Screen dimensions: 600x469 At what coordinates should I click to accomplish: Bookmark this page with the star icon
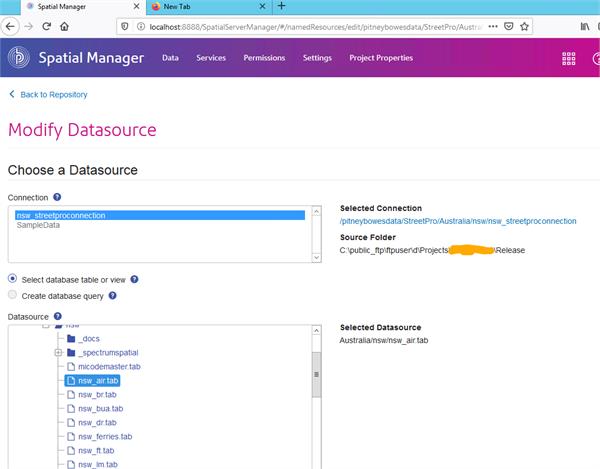coord(524,26)
